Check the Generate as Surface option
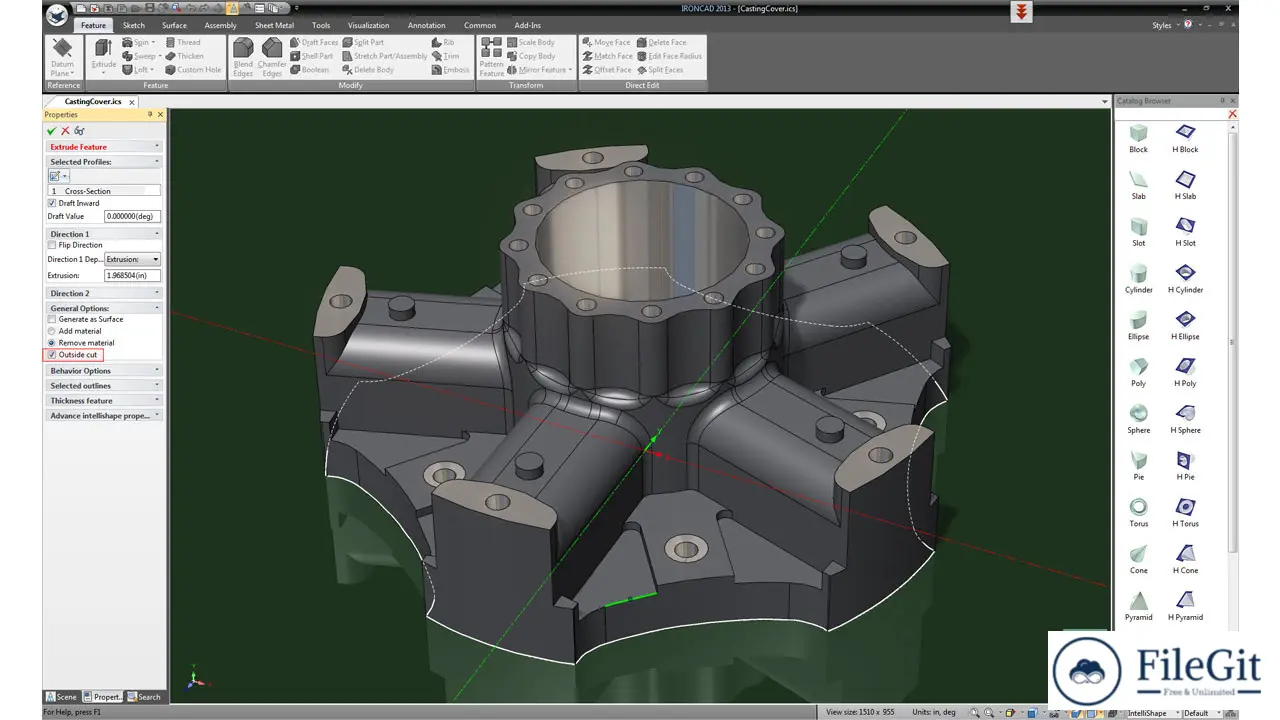 [52, 319]
